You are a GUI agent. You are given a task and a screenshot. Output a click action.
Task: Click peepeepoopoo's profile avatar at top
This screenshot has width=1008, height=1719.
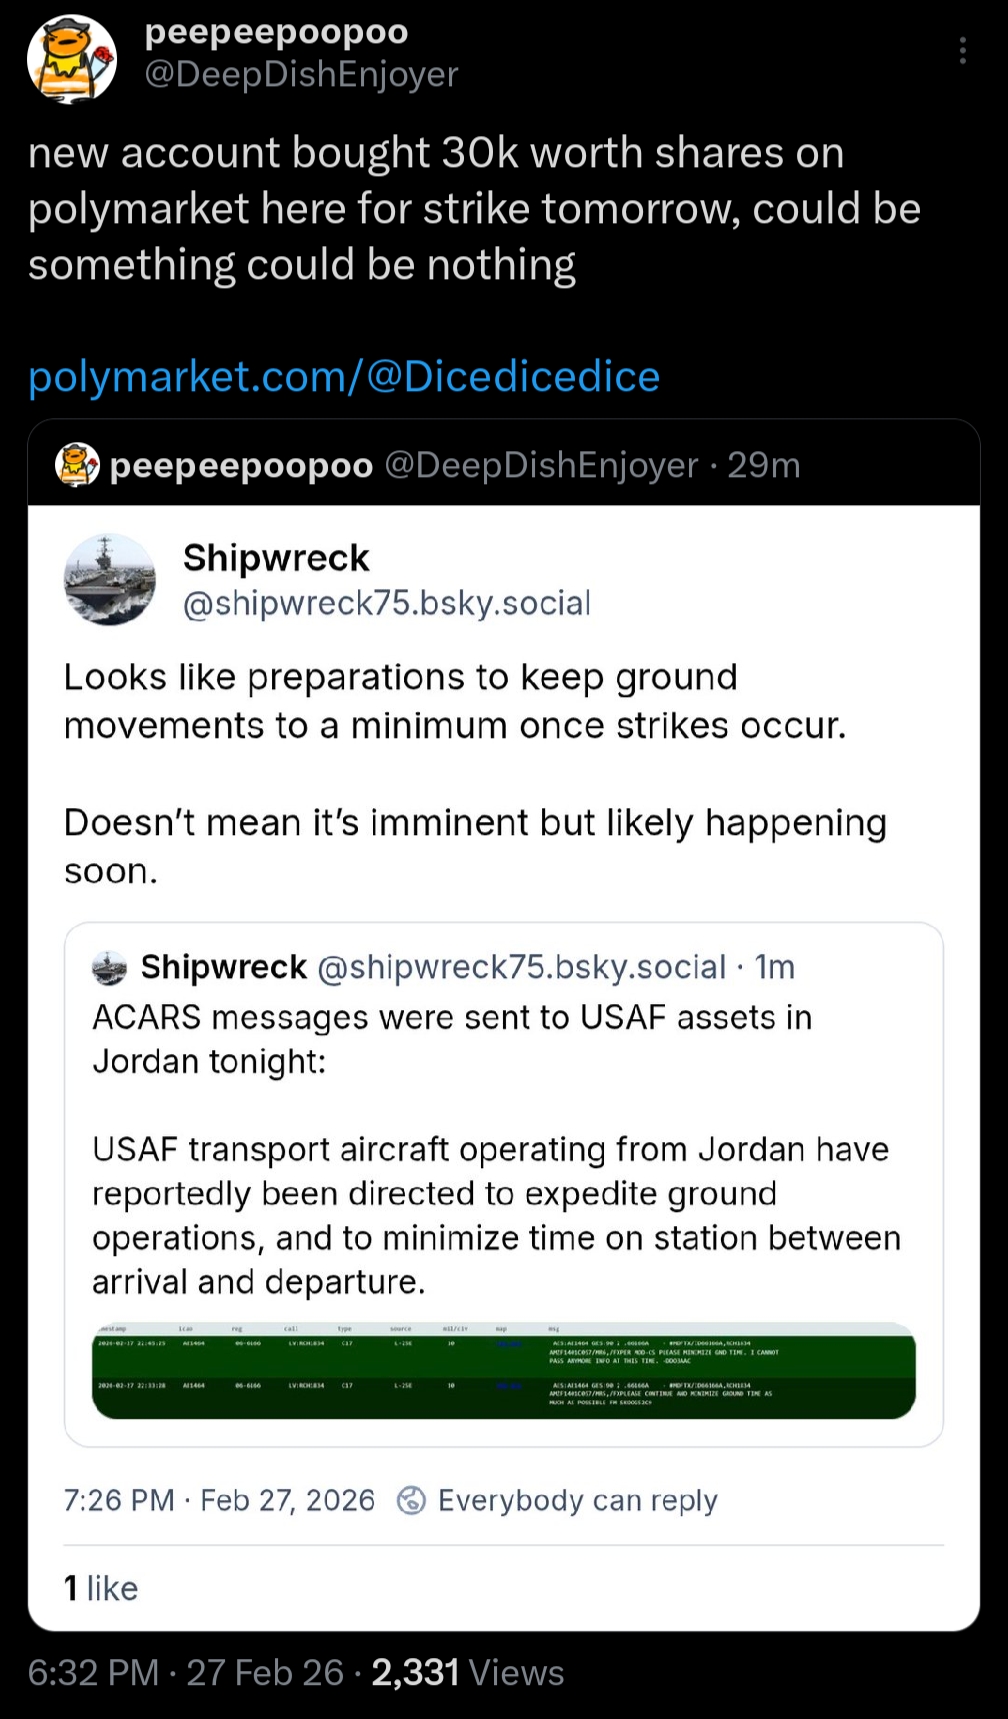click(71, 59)
